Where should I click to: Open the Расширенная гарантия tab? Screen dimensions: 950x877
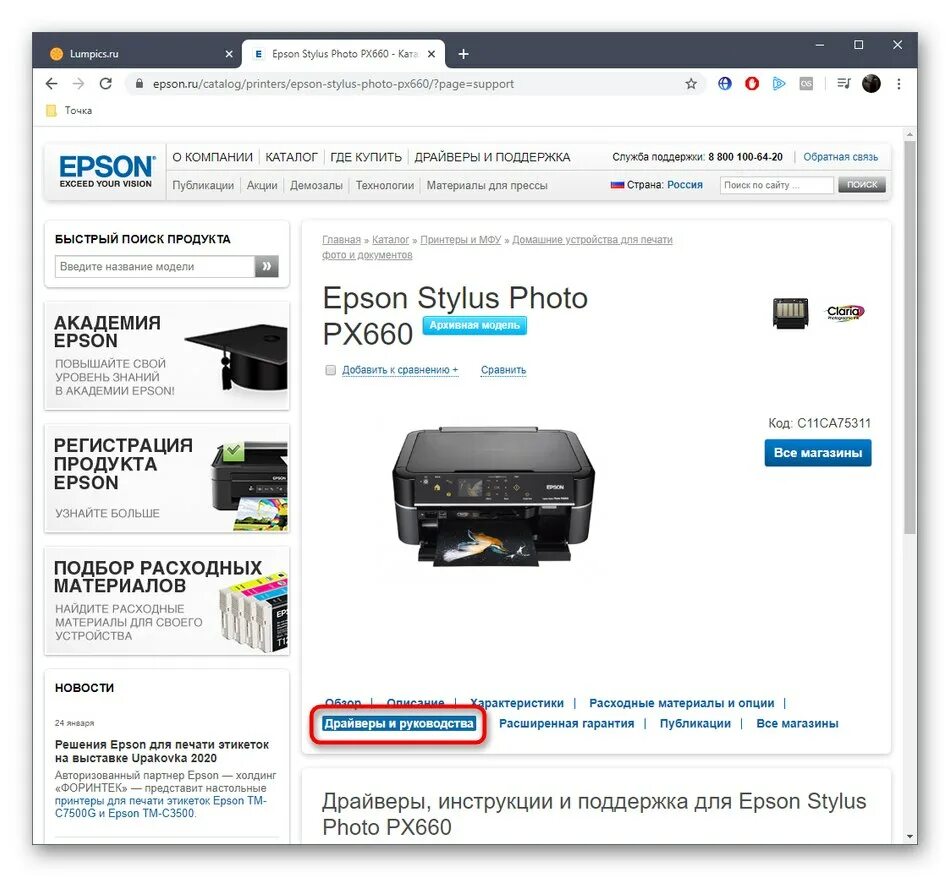[x=566, y=724]
